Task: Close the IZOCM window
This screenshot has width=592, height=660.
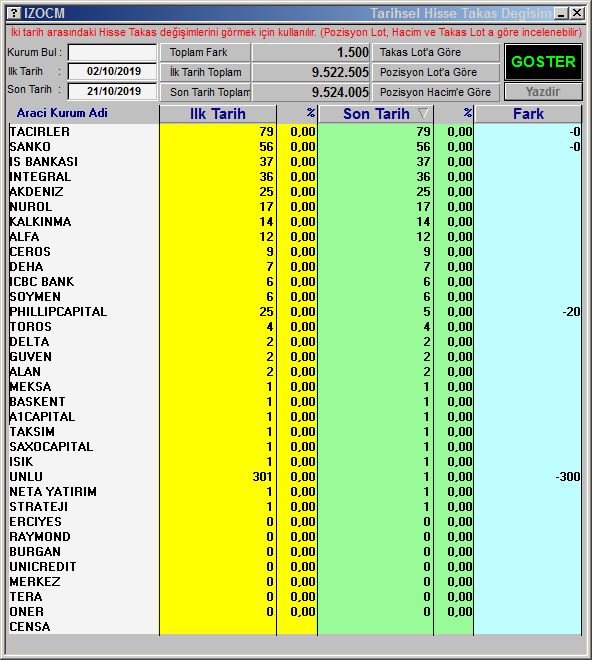Action: pyautogui.click(x=577, y=13)
